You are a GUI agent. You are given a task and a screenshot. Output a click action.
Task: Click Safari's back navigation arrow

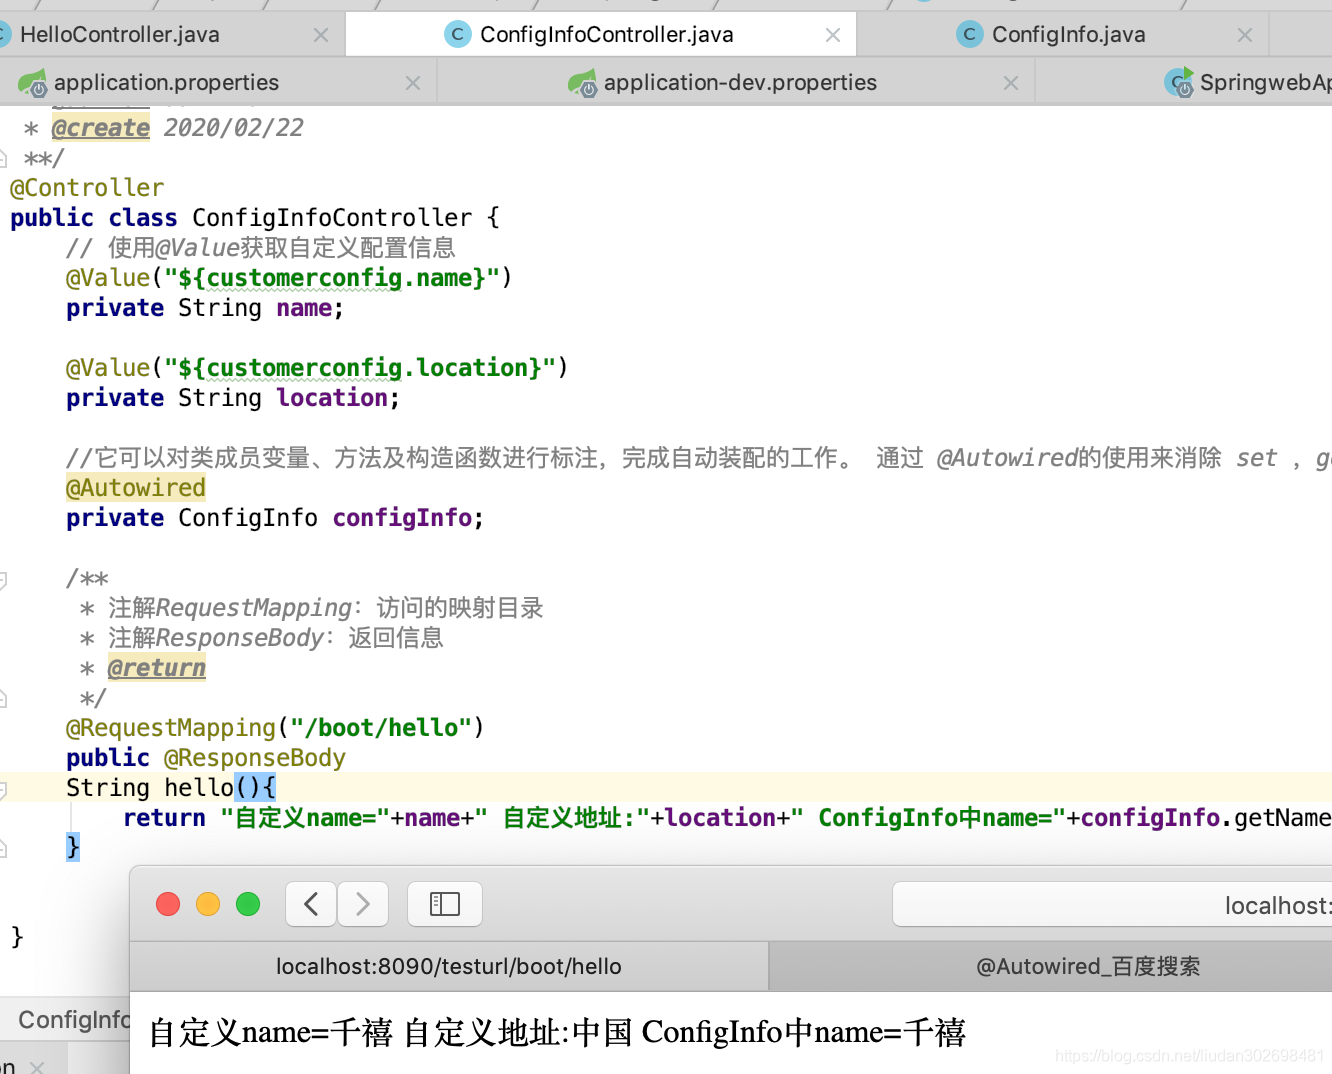(x=310, y=903)
